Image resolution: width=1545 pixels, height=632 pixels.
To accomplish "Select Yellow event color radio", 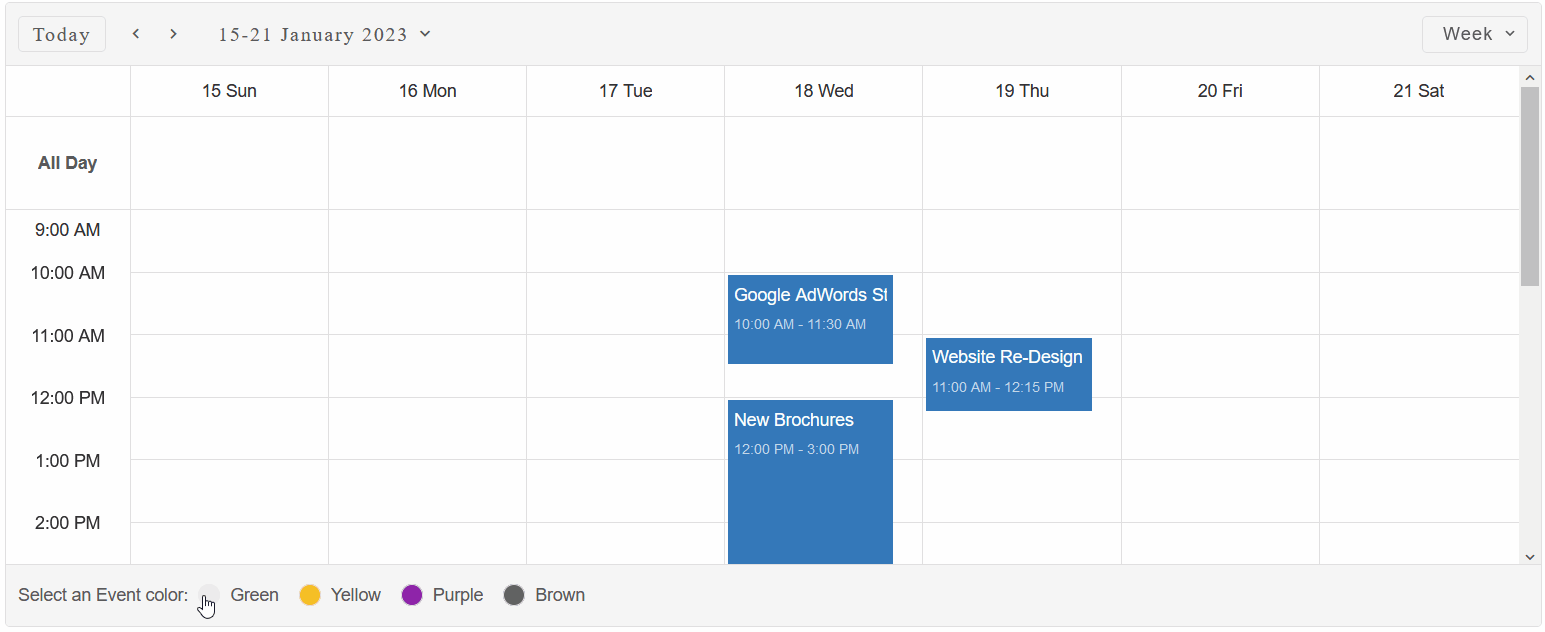I will pyautogui.click(x=310, y=595).
